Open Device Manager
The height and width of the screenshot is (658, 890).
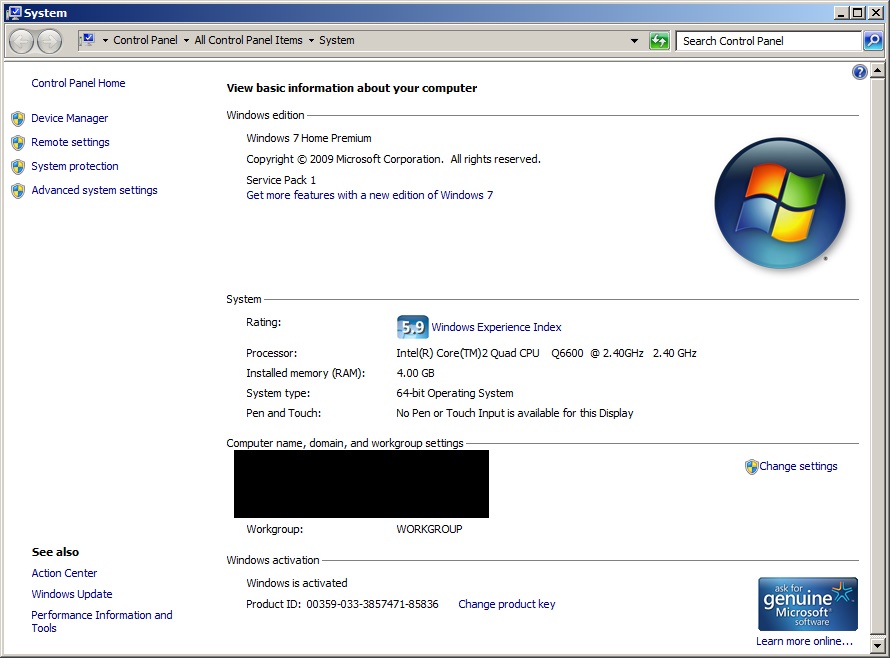click(69, 118)
